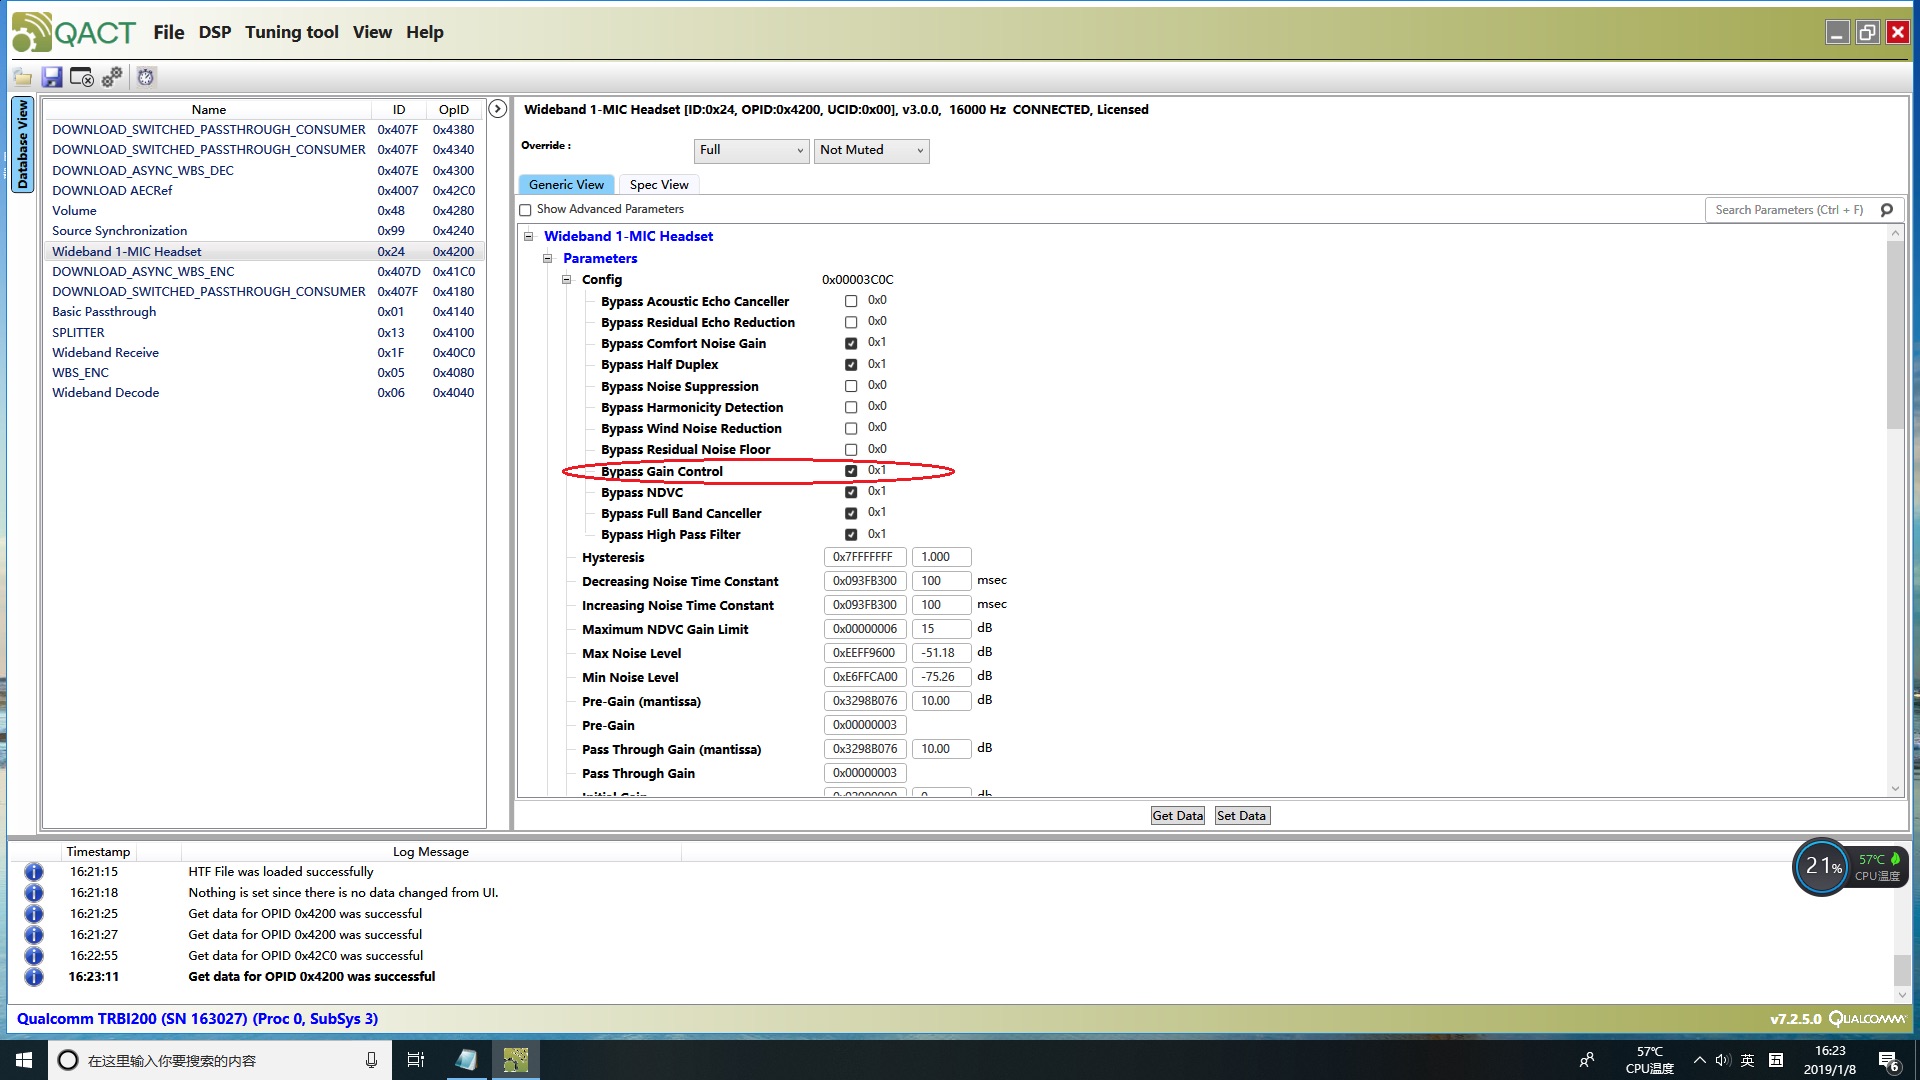Click the Pre-Gain (mantissa) dB value field
Screen dimensions: 1920x1080
pyautogui.click(x=941, y=701)
